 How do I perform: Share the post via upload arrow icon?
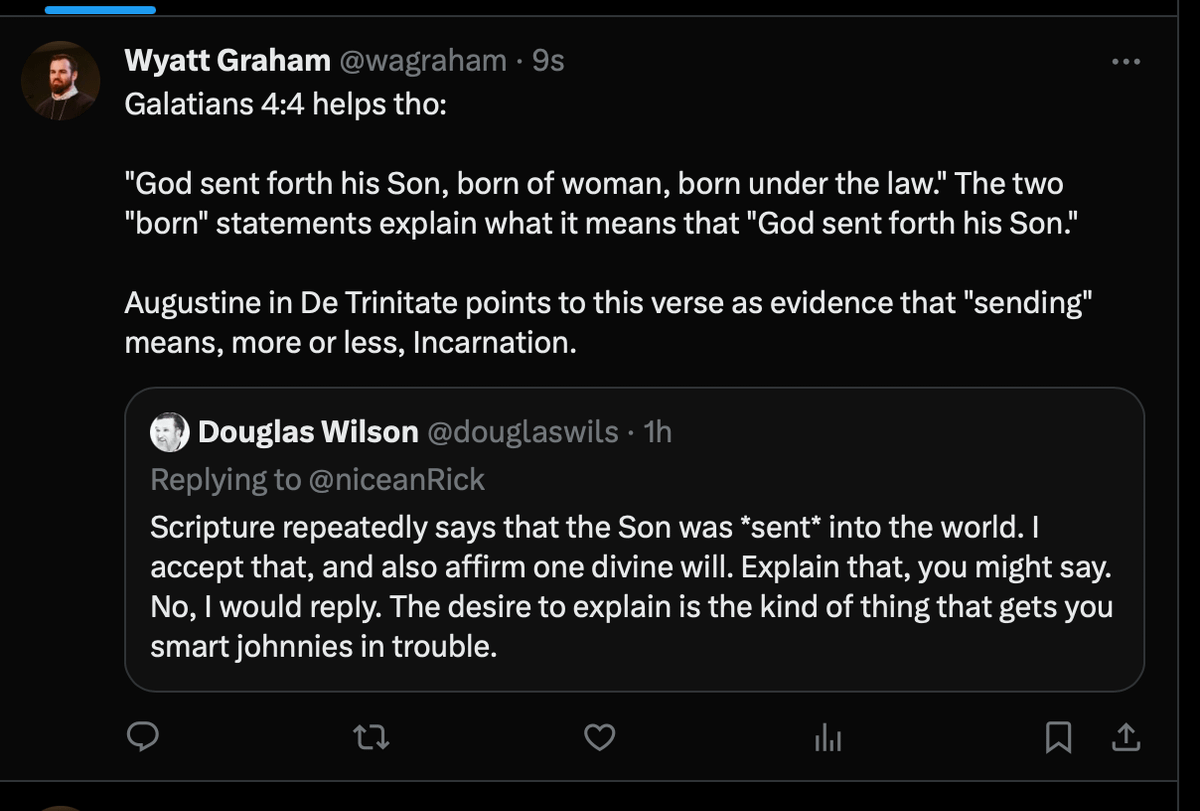1125,738
